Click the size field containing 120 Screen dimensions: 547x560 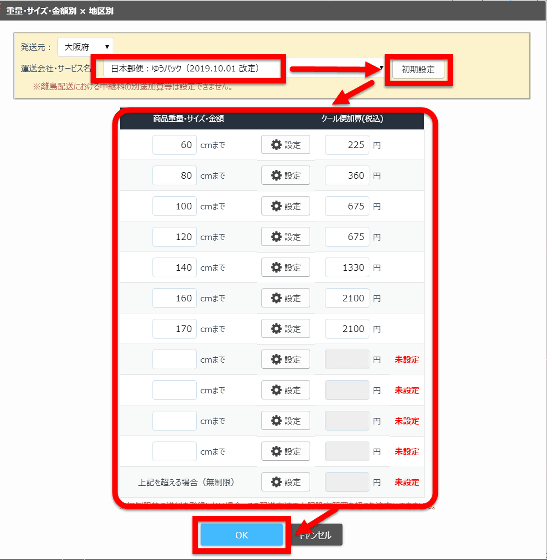point(174,237)
